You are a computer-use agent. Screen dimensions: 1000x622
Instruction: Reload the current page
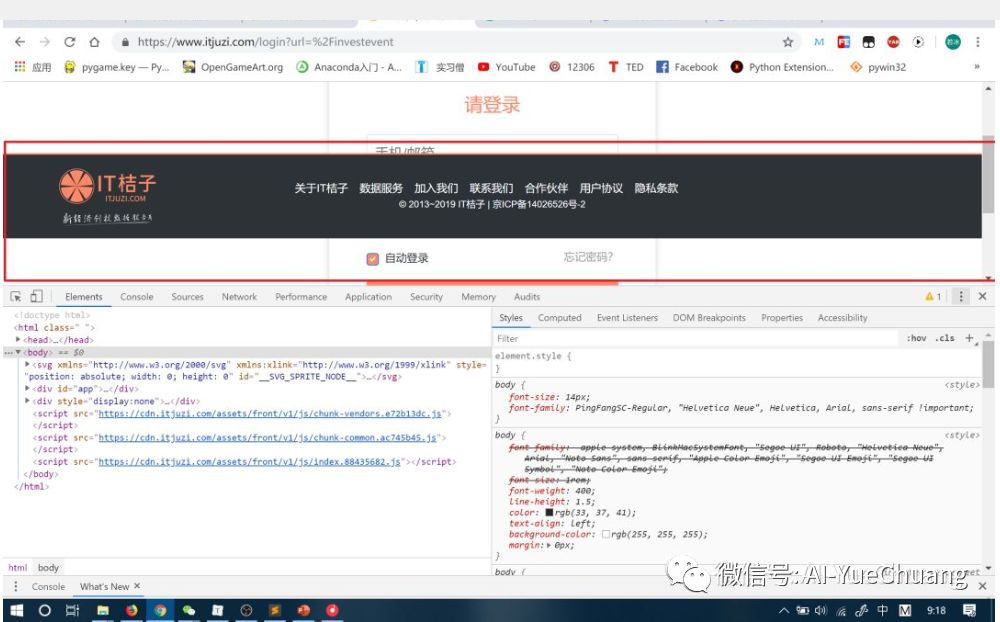click(70, 42)
